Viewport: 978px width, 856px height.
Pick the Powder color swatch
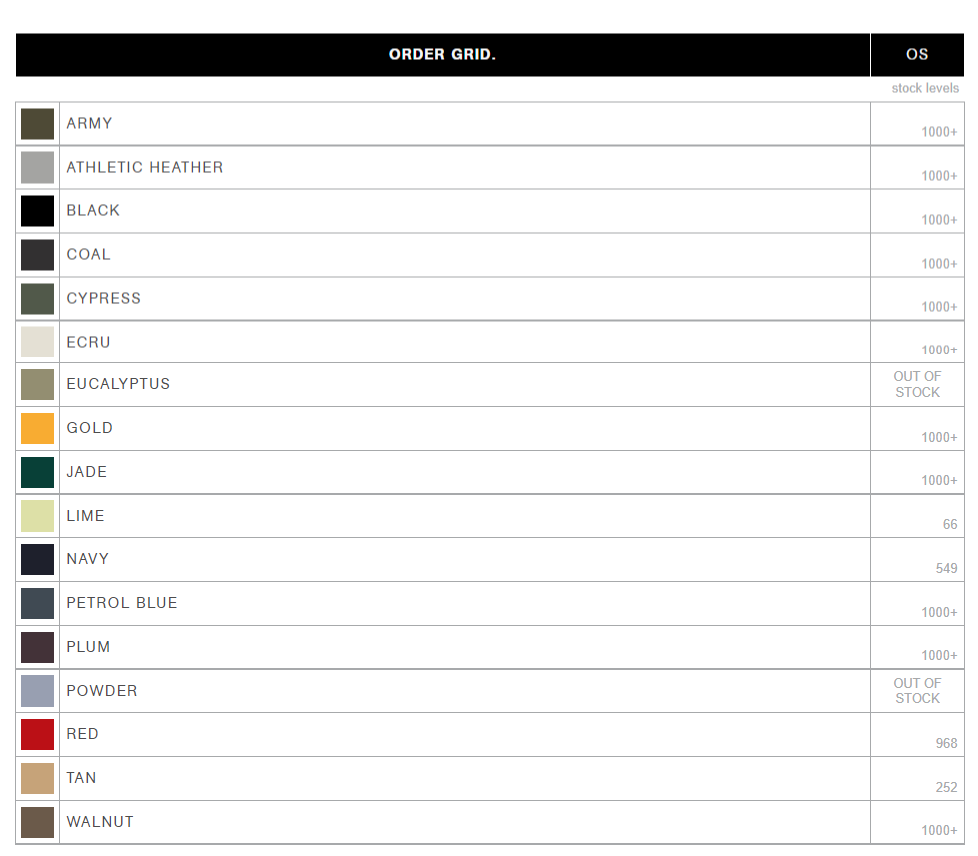[x=37, y=691]
